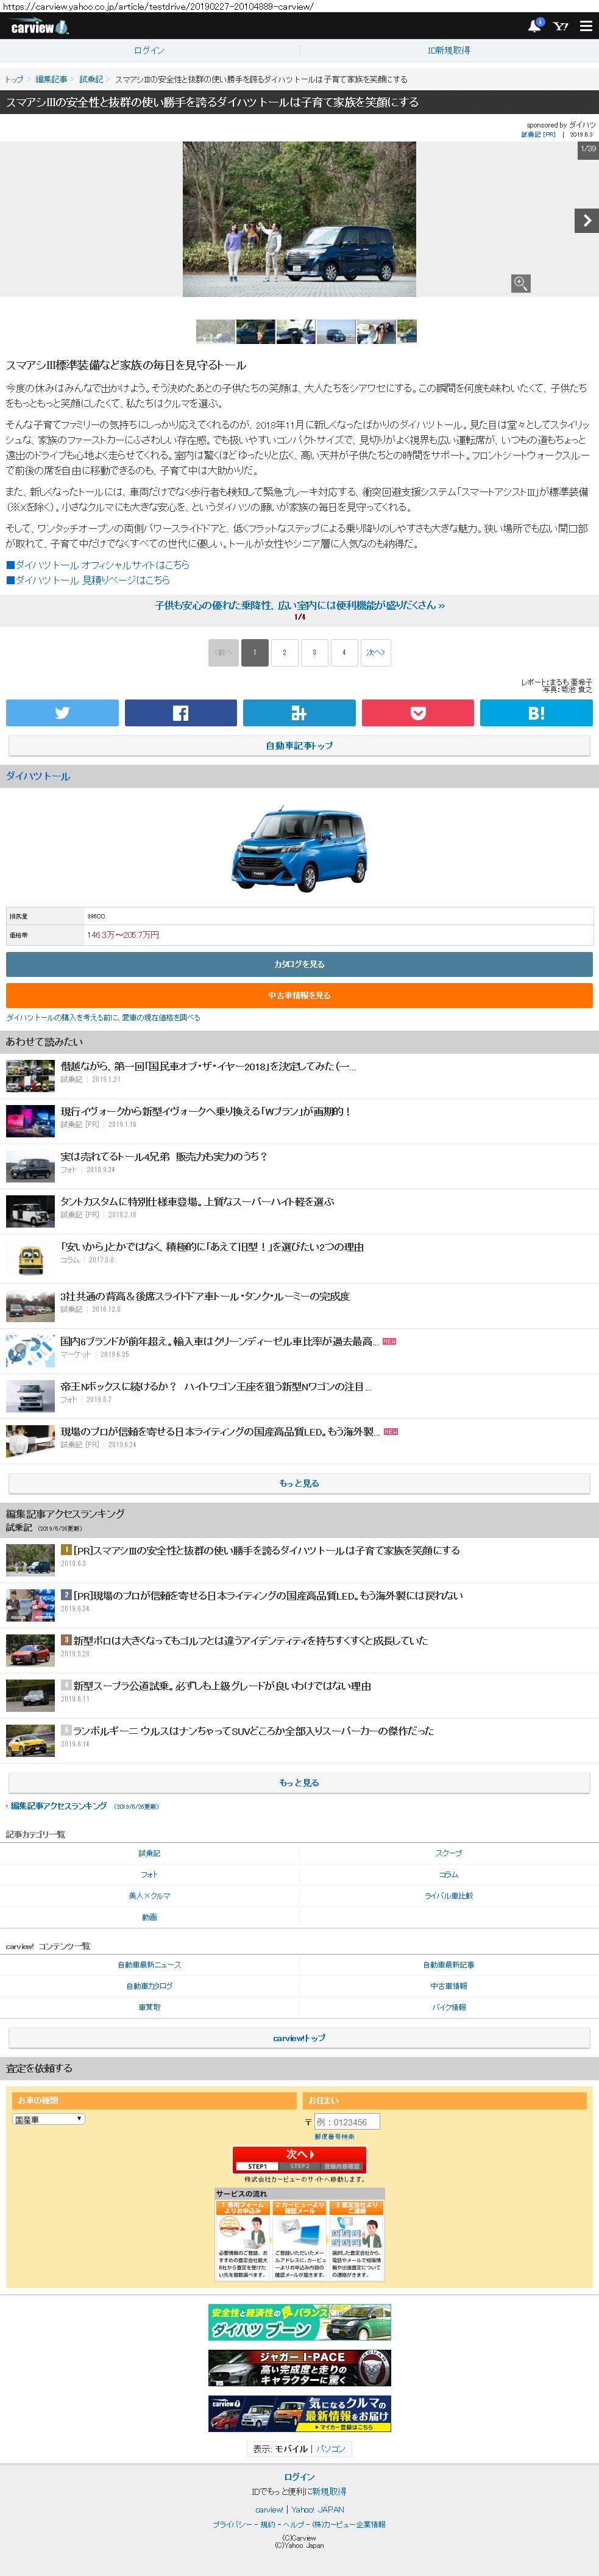The width and height of the screenshot is (599, 2576).
Task: Go to トップ breadcrumb
Action: [x=14, y=79]
